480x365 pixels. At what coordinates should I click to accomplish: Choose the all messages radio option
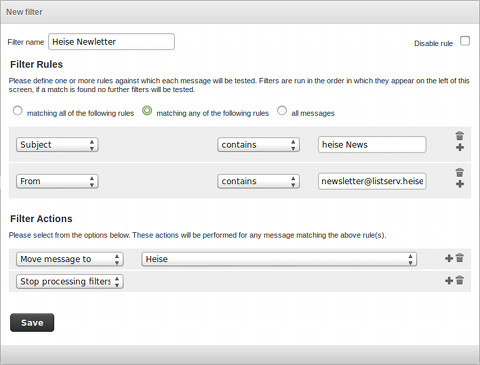[282, 110]
